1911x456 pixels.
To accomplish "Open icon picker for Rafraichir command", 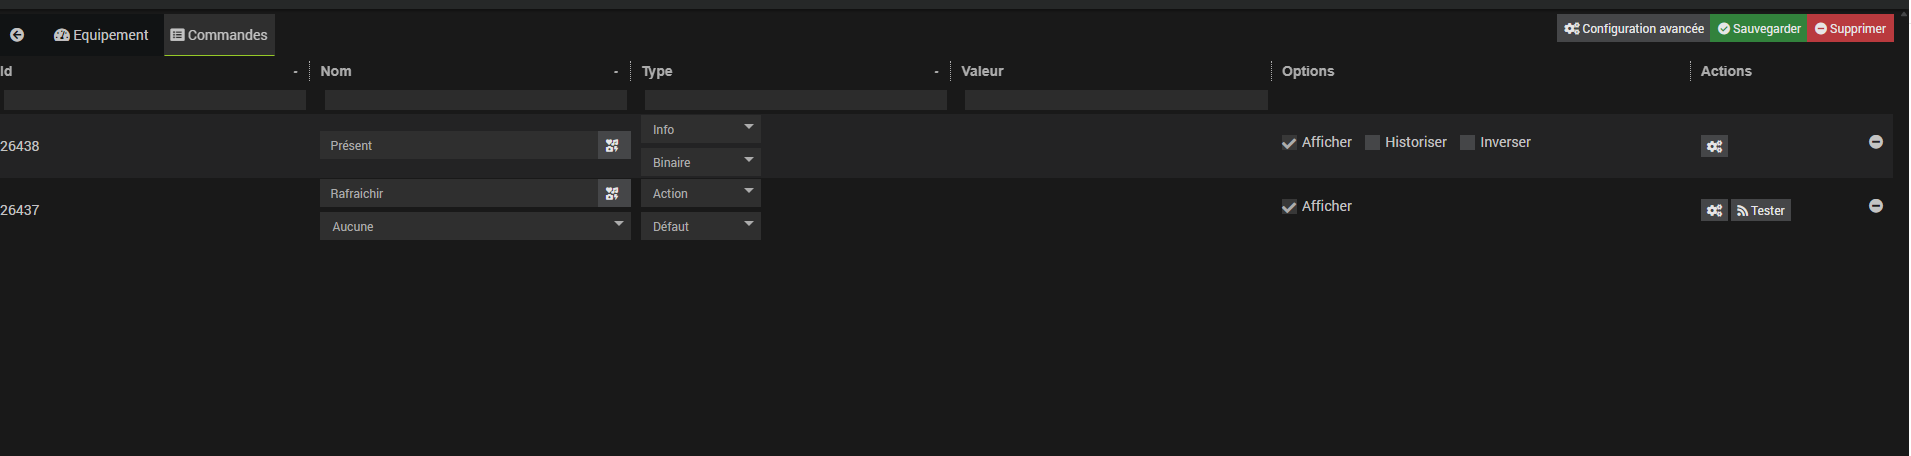I will point(612,194).
